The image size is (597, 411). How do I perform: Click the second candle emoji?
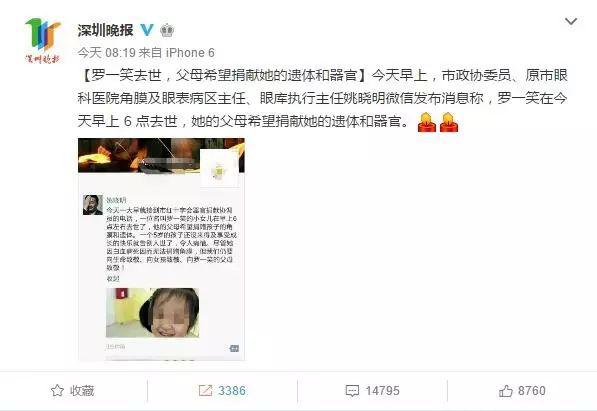pyautogui.click(x=449, y=122)
